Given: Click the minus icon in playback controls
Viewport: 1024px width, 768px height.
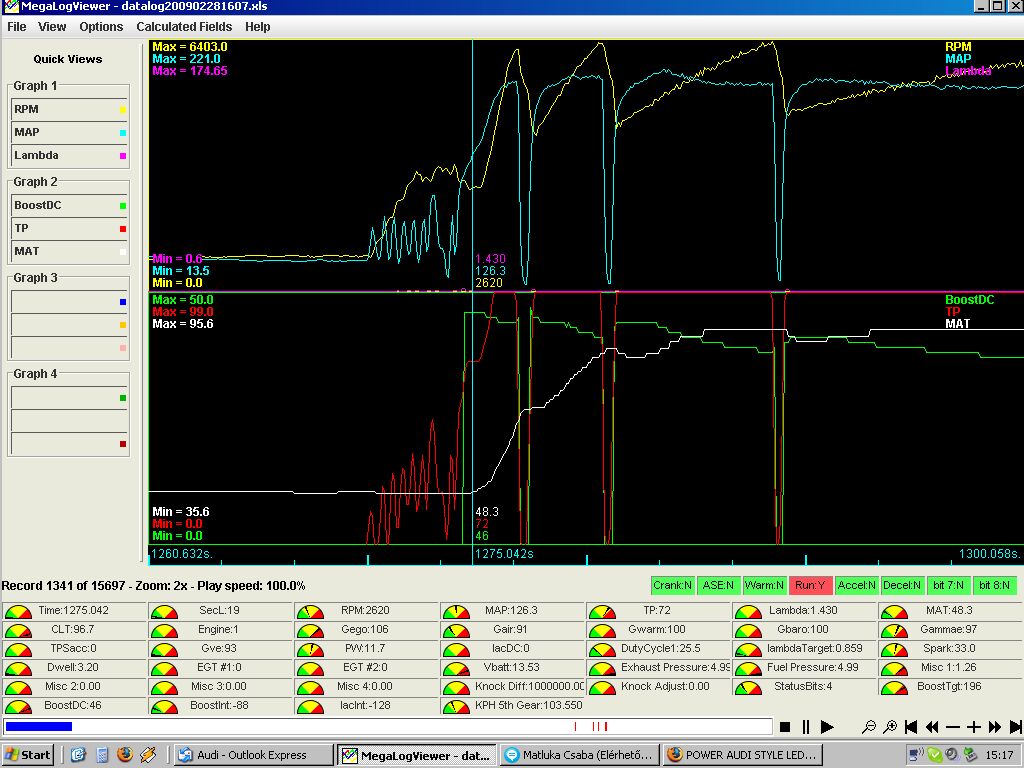Looking at the screenshot, I should coord(953,727).
